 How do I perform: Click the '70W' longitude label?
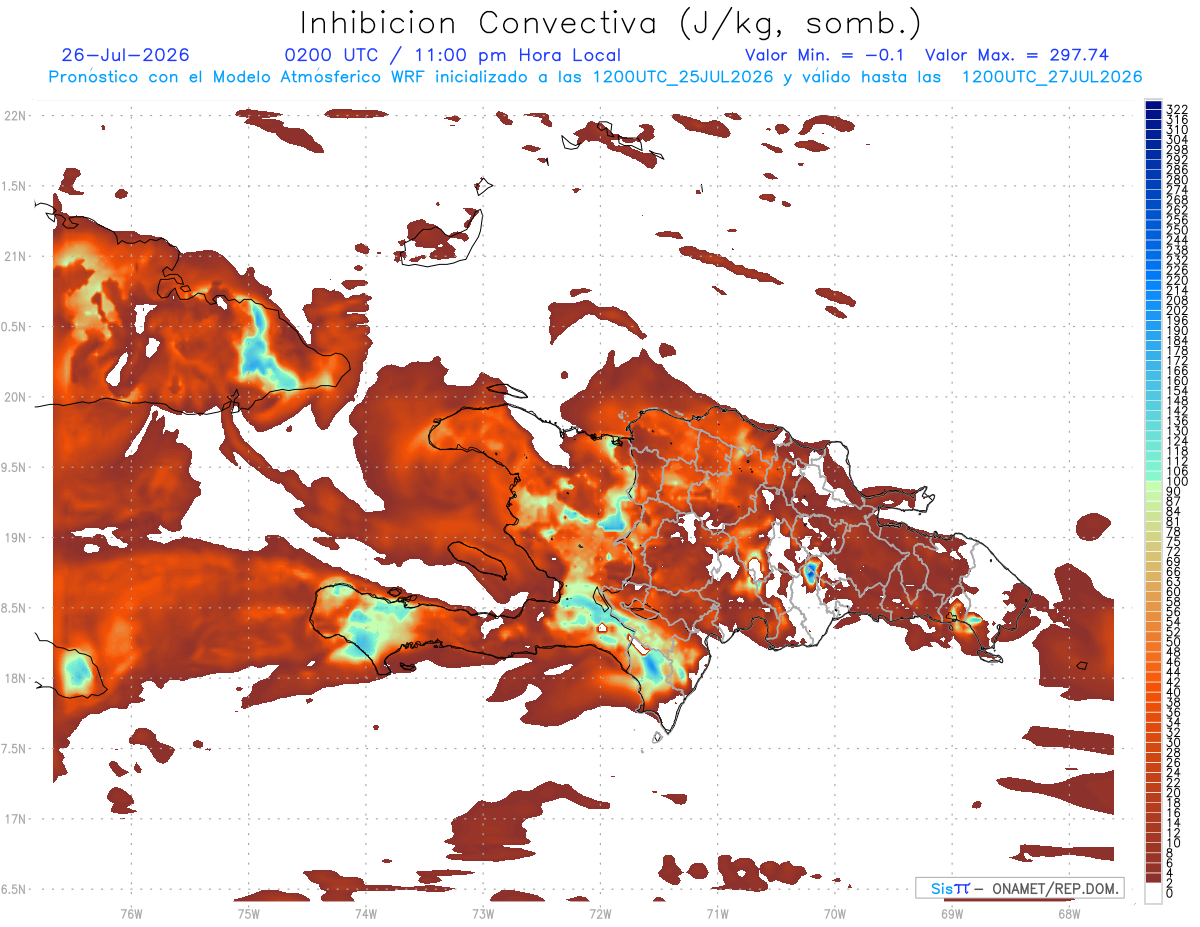coord(835,913)
